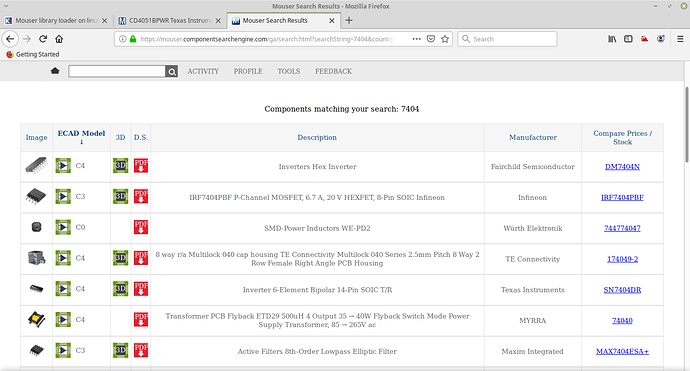Open IRF7404PBF price link
Screen dimensions: 690x371
click(622, 198)
